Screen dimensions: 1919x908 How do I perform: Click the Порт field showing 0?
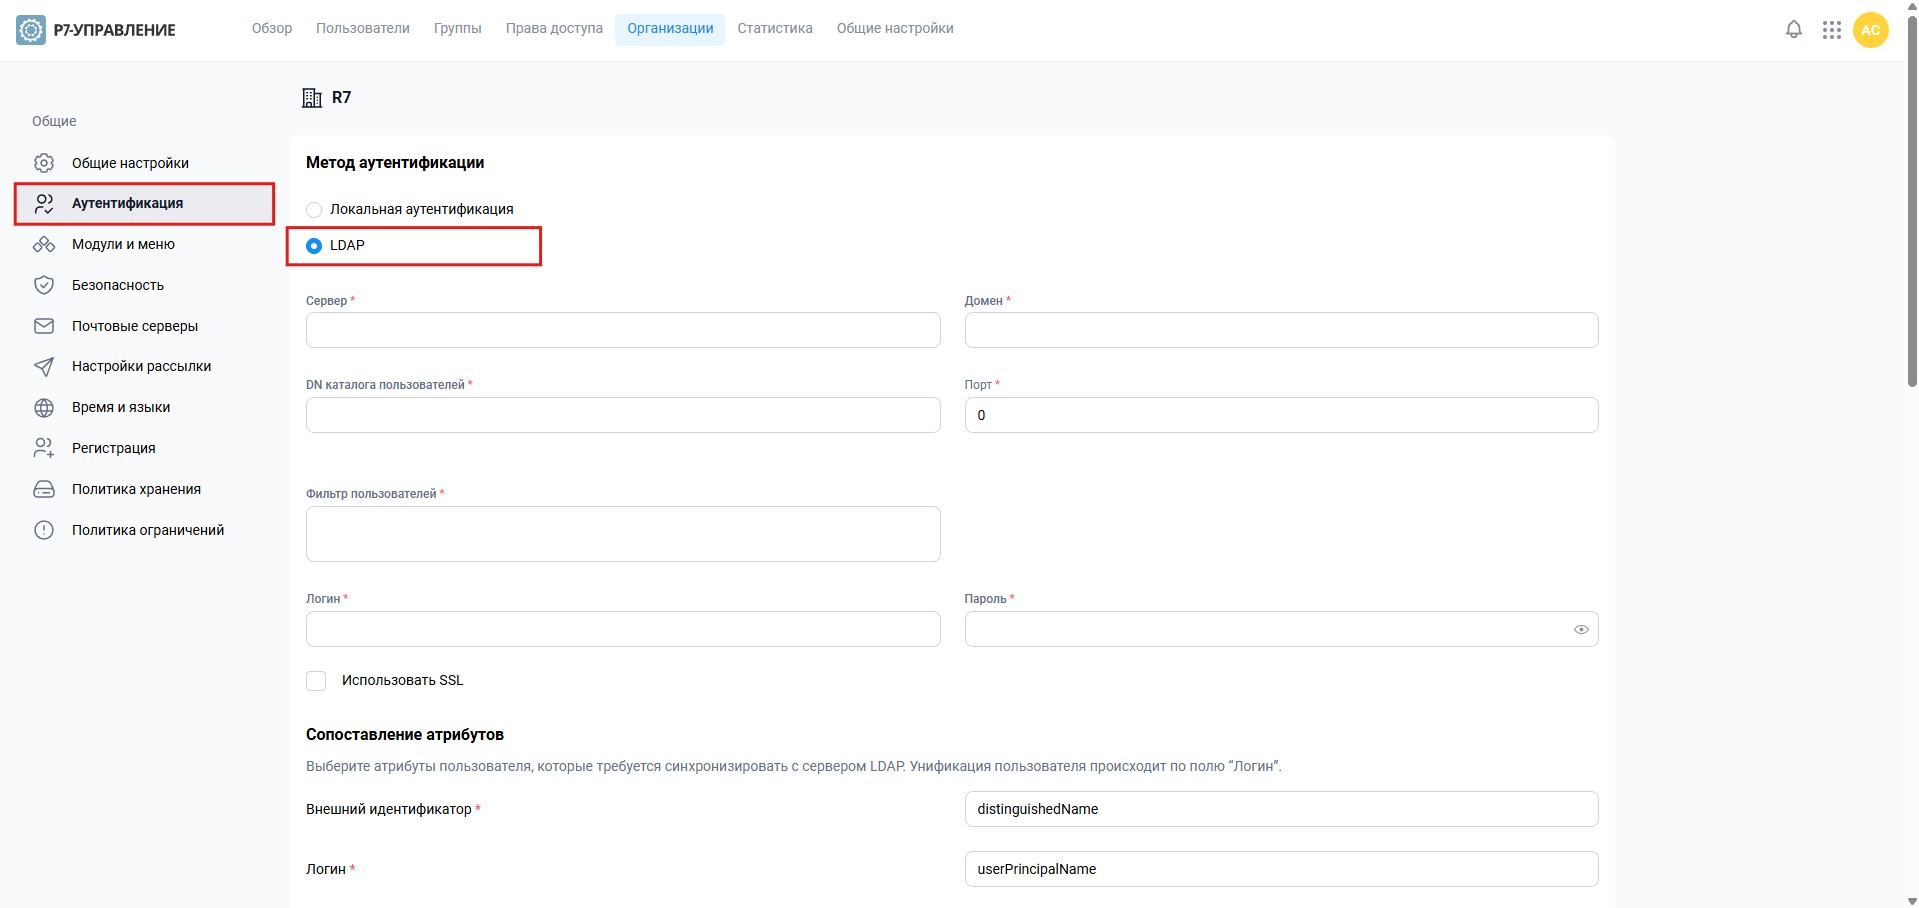1281,415
